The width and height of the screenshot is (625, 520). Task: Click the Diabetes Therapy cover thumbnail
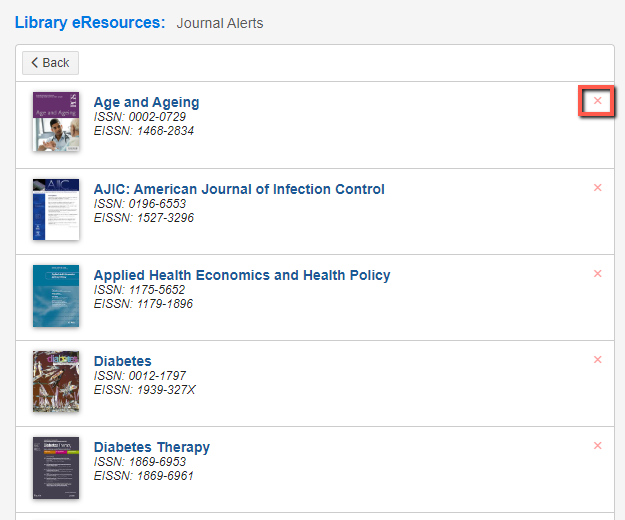coord(56,468)
